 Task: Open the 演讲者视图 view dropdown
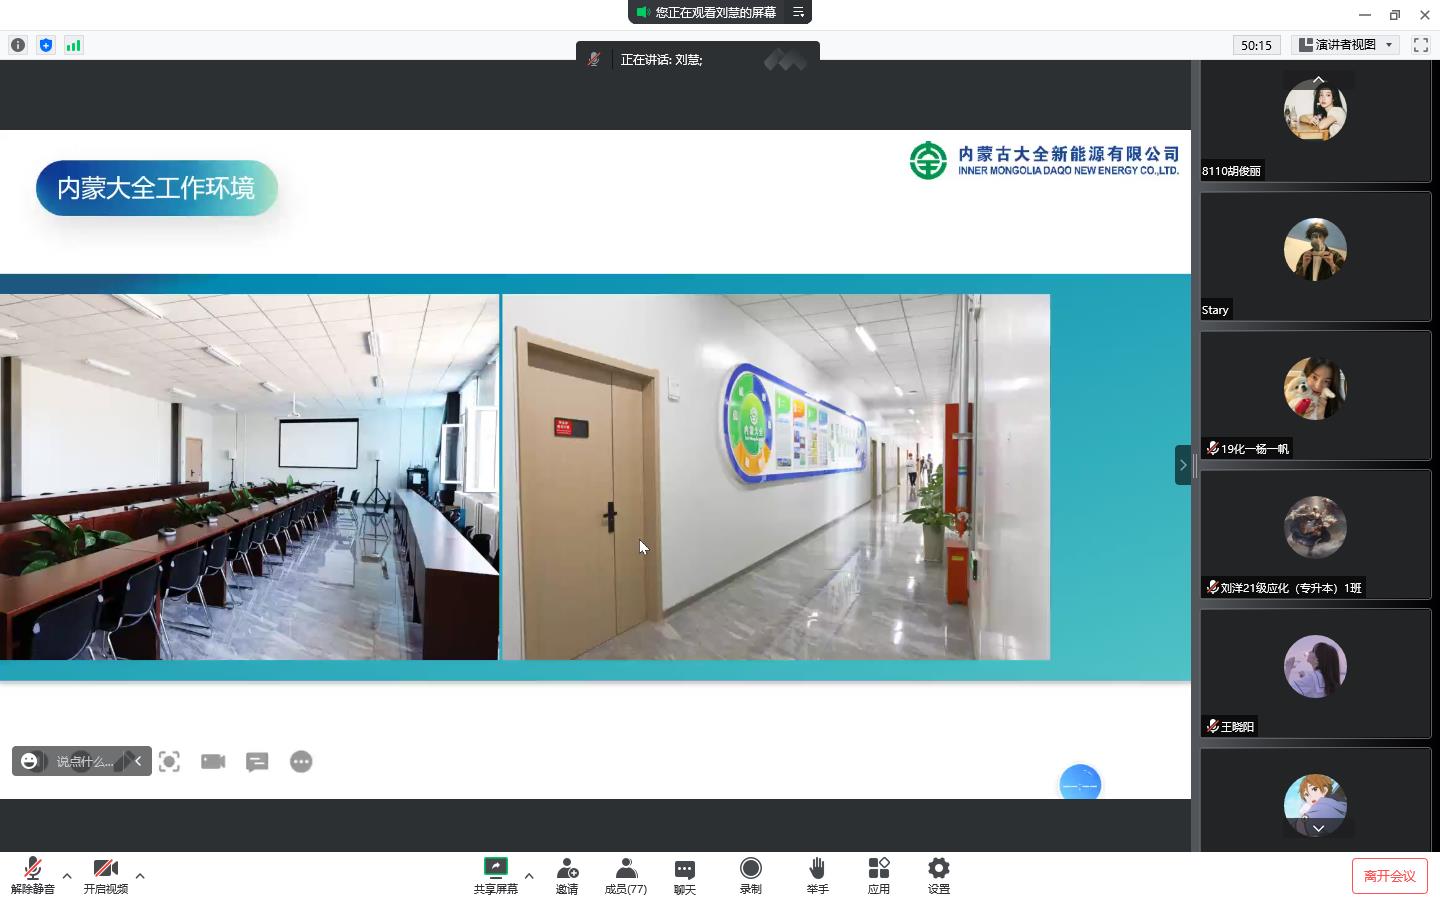[1345, 45]
